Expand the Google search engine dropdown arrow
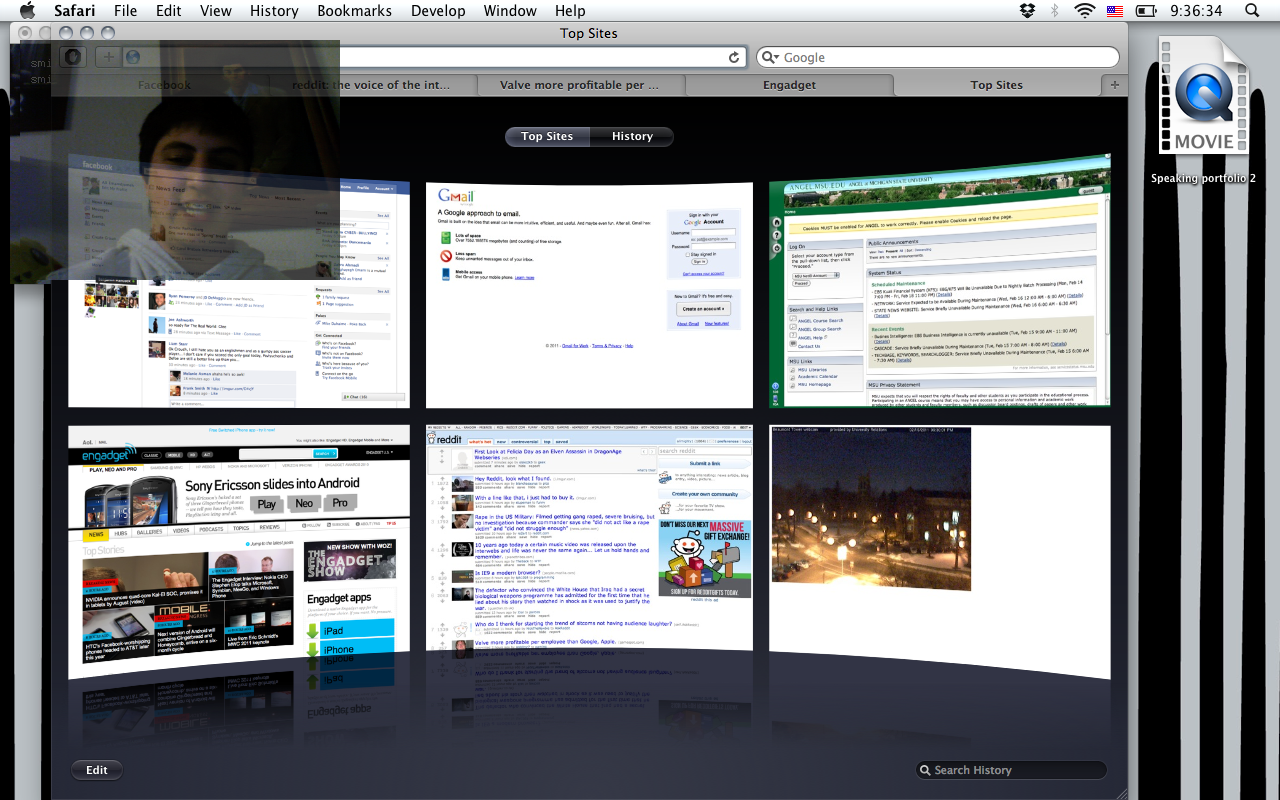The image size is (1280, 800). (x=768, y=58)
